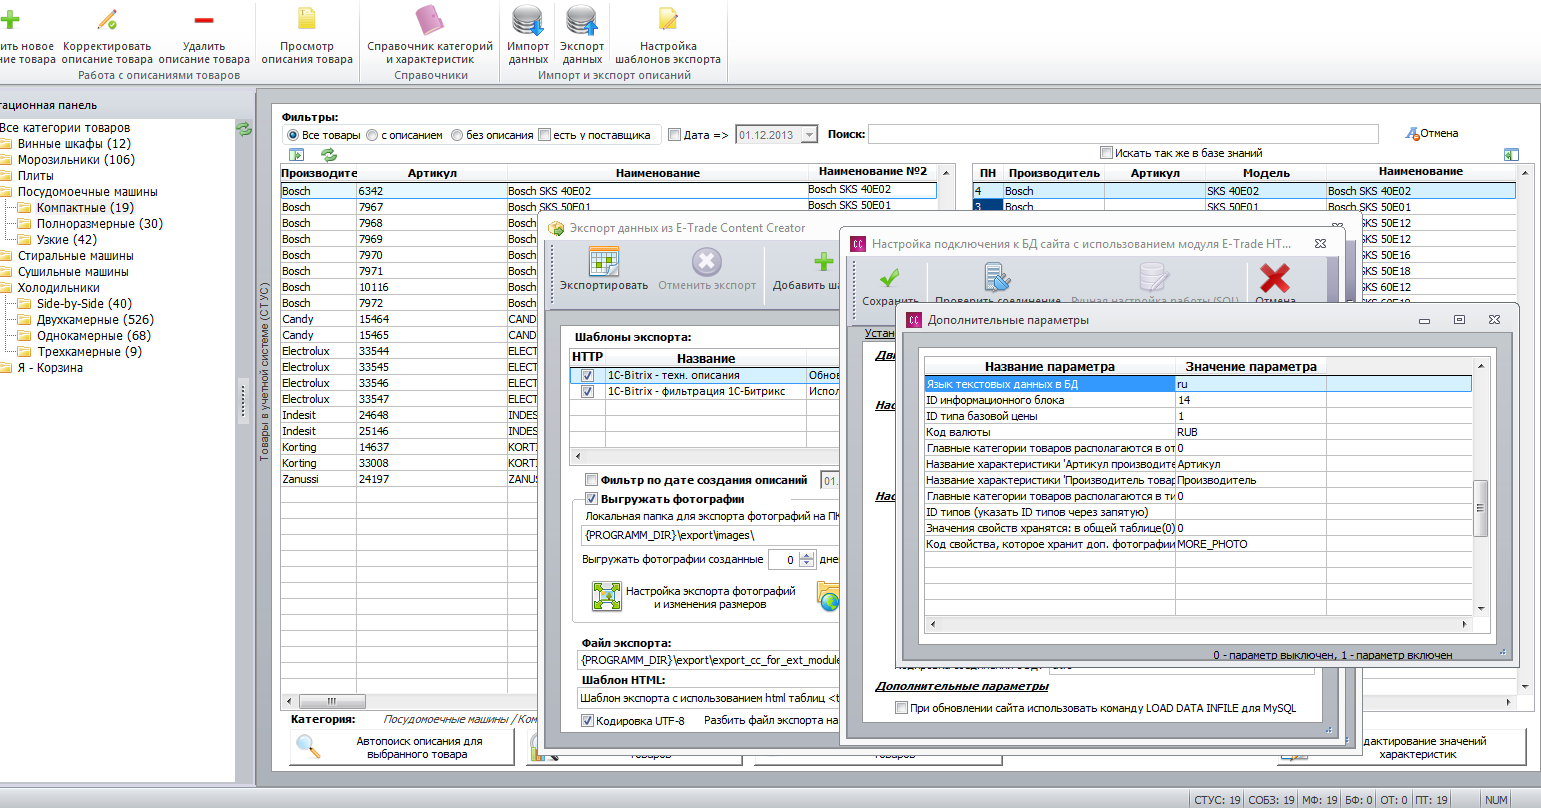Viewport: 1541px width, 808px height.
Task: Select the Код валюты parameter row
Action: click(1198, 432)
